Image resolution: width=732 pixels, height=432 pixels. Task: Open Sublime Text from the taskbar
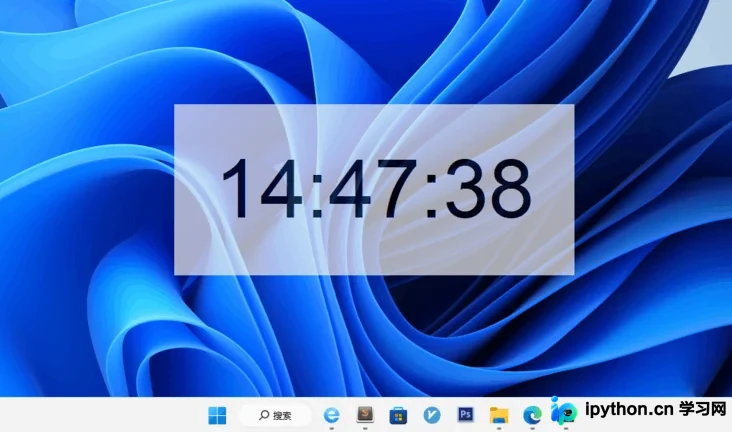pos(365,414)
